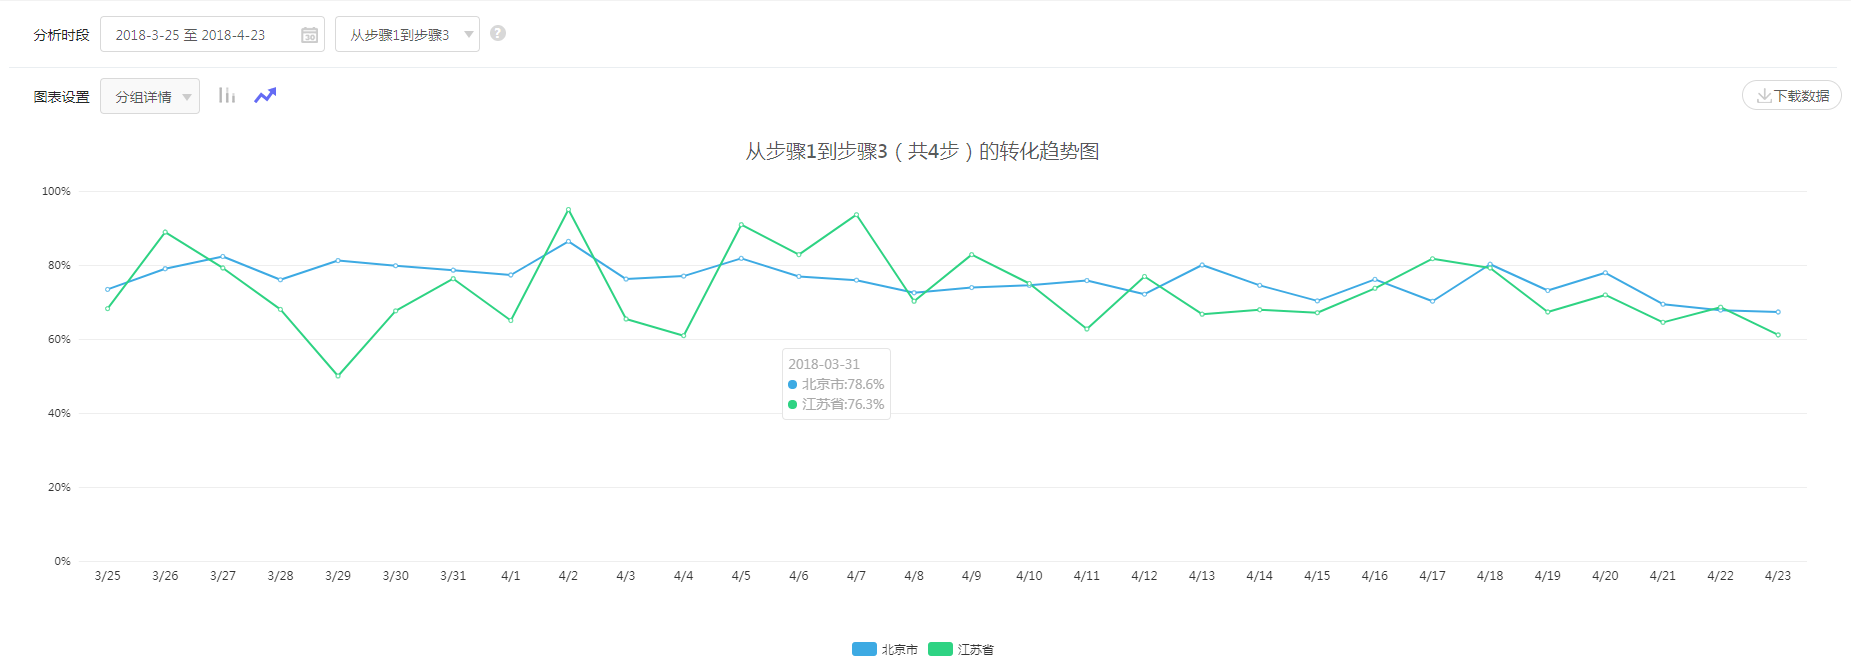Viewport: 1851px width, 672px height.
Task: Click the 2018-3-25 至 2018-4-23 date field
Action: pyautogui.click(x=198, y=35)
